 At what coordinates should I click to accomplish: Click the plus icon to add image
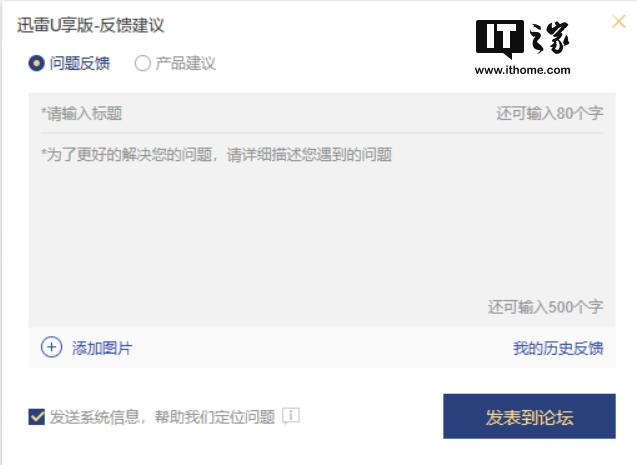52,347
